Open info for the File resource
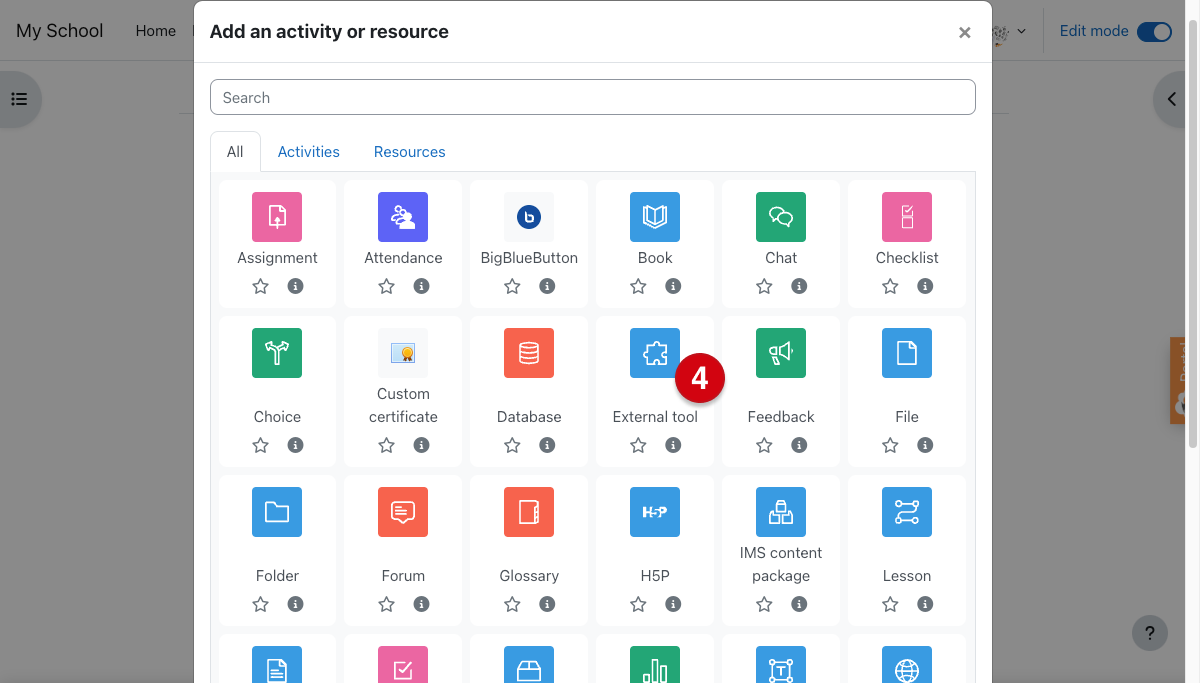Viewport: 1200px width, 683px height. pos(925,445)
